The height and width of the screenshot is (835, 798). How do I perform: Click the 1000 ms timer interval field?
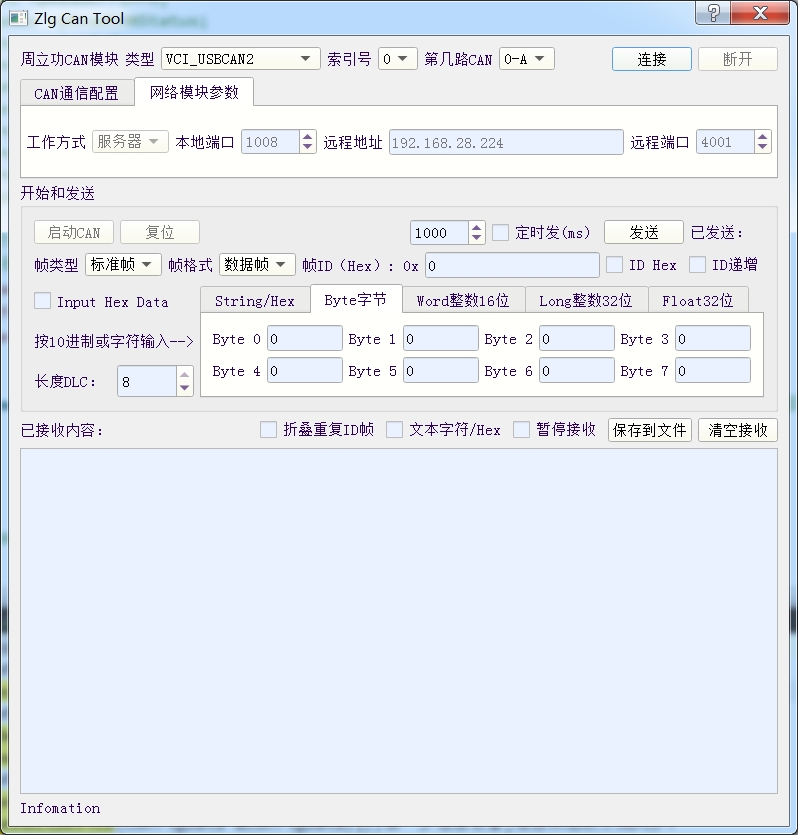(439, 233)
